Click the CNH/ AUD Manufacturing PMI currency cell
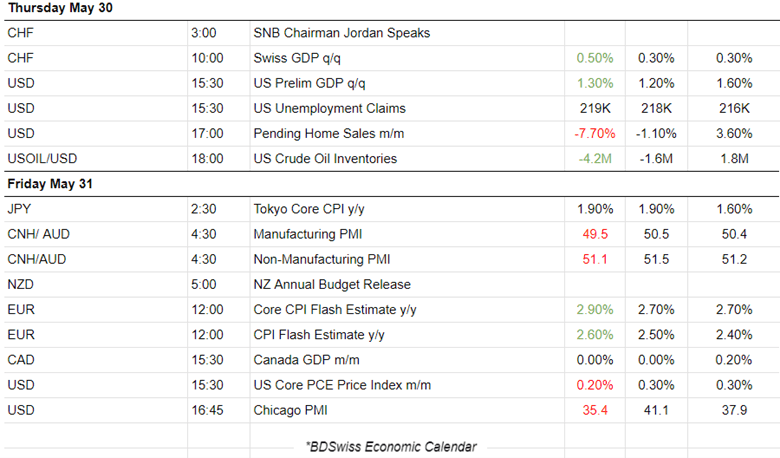This screenshot has width=780, height=458. point(38,234)
